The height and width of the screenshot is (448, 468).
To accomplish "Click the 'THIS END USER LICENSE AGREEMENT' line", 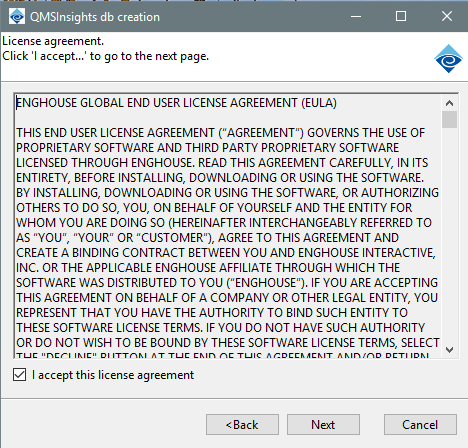I will click(x=221, y=133).
